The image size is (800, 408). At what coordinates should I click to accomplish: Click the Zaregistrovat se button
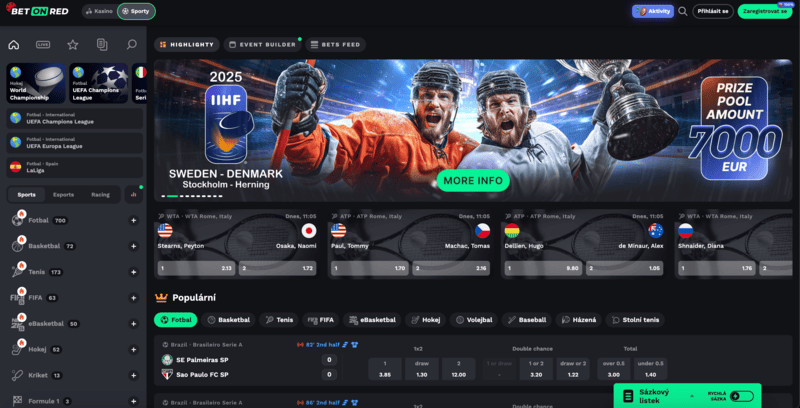pyautogui.click(x=765, y=11)
